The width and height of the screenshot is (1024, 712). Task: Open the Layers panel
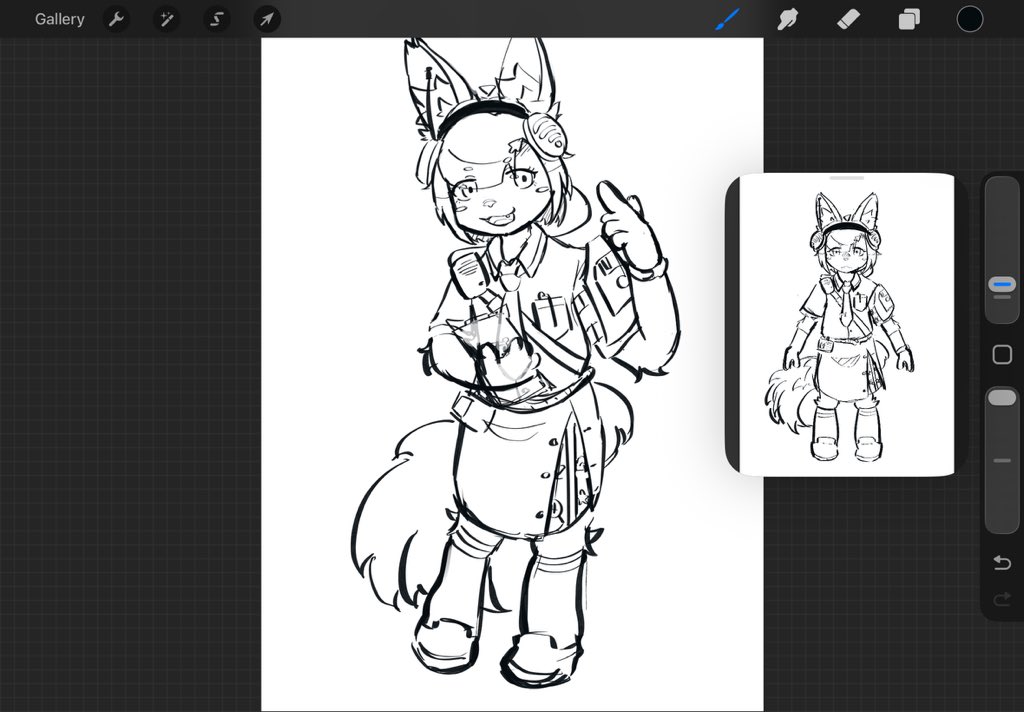pos(909,19)
